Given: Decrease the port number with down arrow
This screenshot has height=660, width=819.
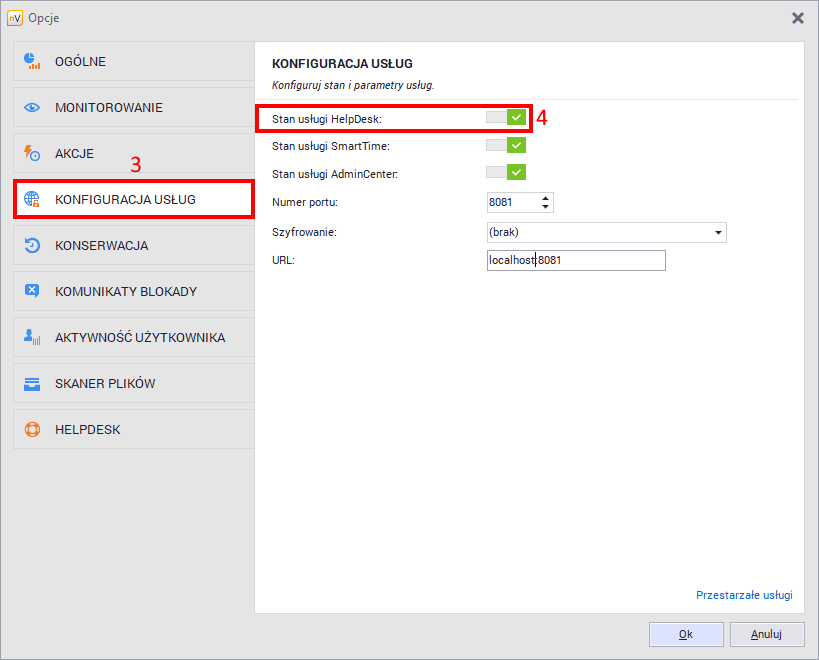Looking at the screenshot, I should tap(545, 207).
